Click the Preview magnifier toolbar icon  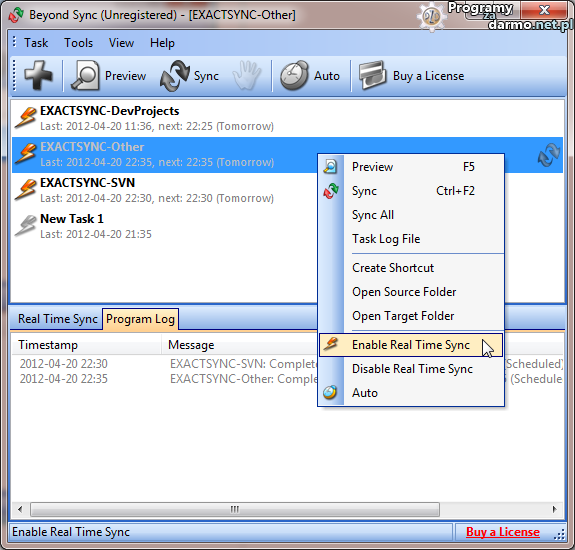coord(85,76)
